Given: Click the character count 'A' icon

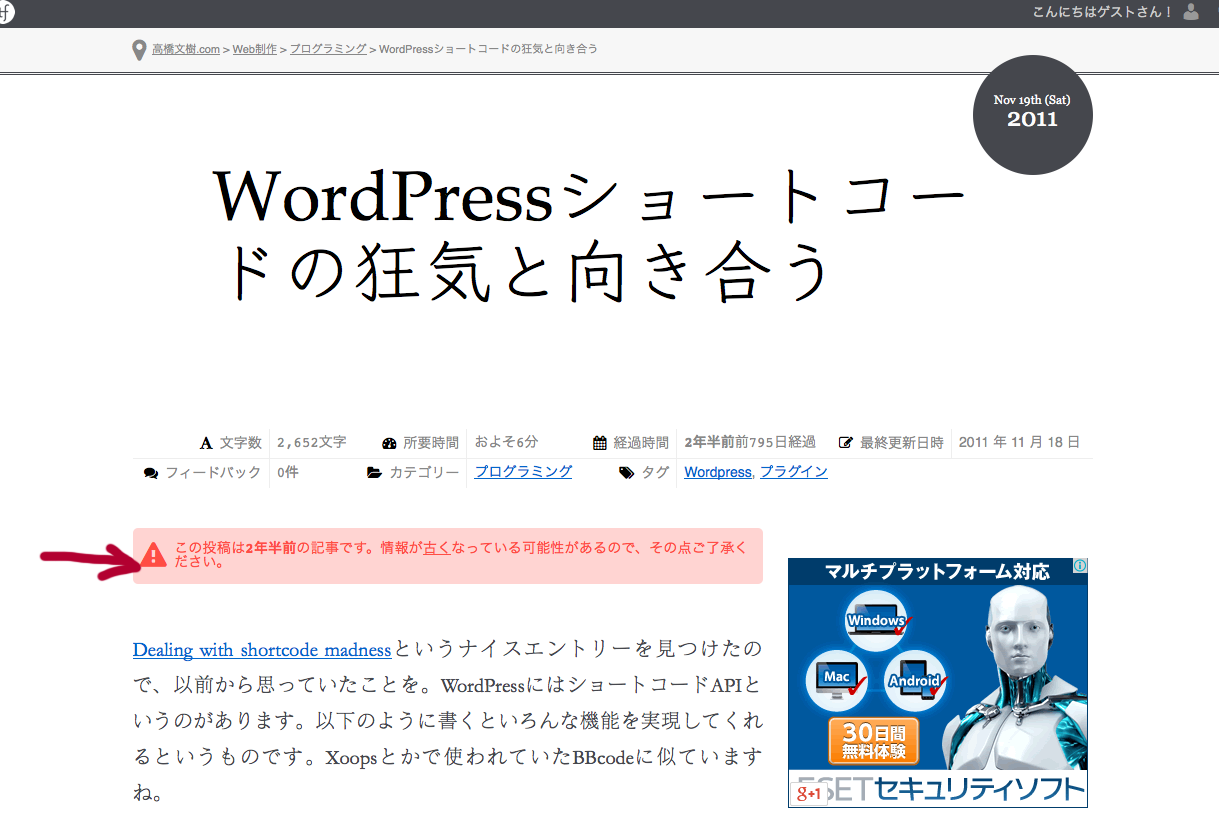Looking at the screenshot, I should [206, 443].
